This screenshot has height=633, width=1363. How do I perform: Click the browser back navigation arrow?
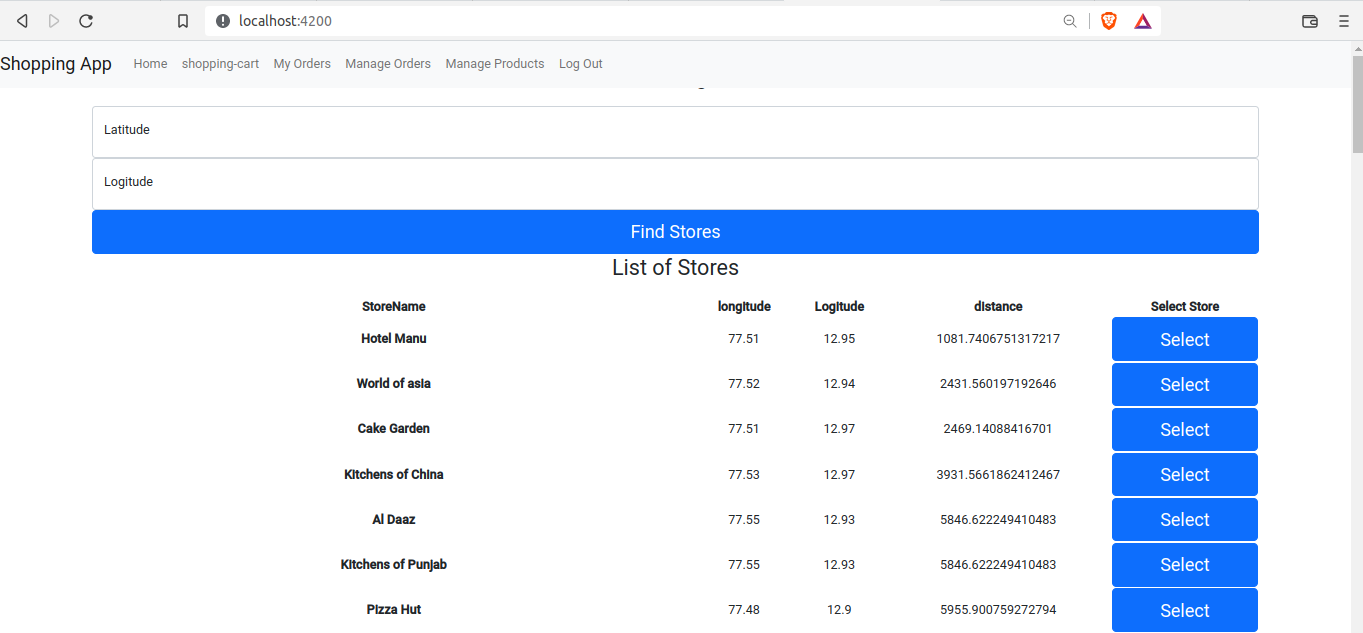pos(21,20)
